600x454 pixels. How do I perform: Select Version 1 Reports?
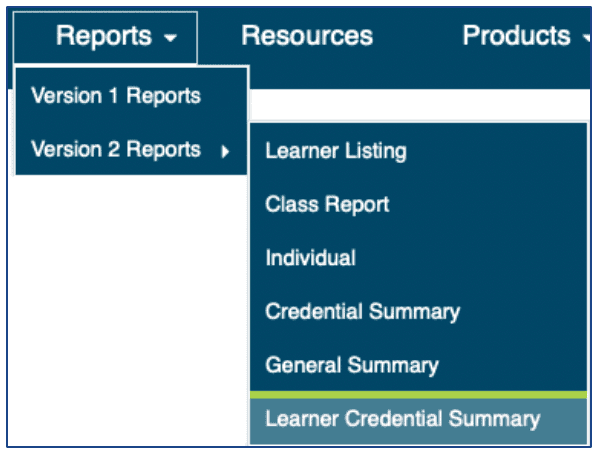[116, 96]
